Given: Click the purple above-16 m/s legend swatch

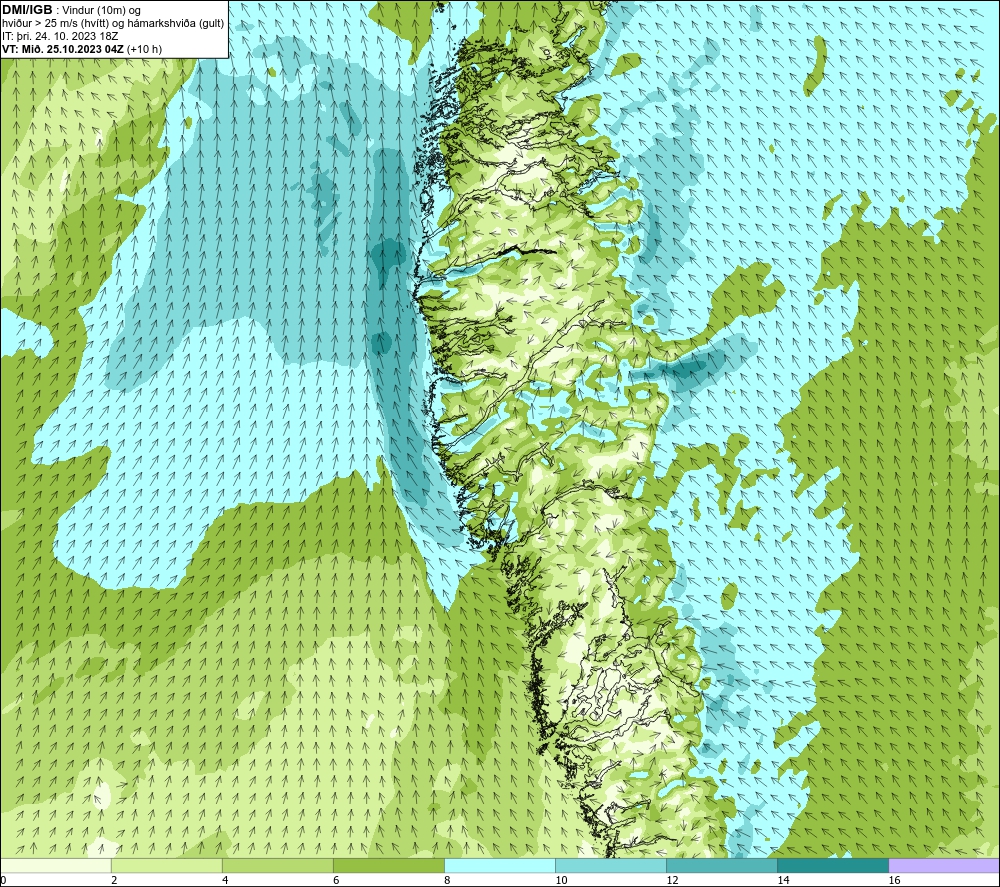Looking at the screenshot, I should click(944, 865).
